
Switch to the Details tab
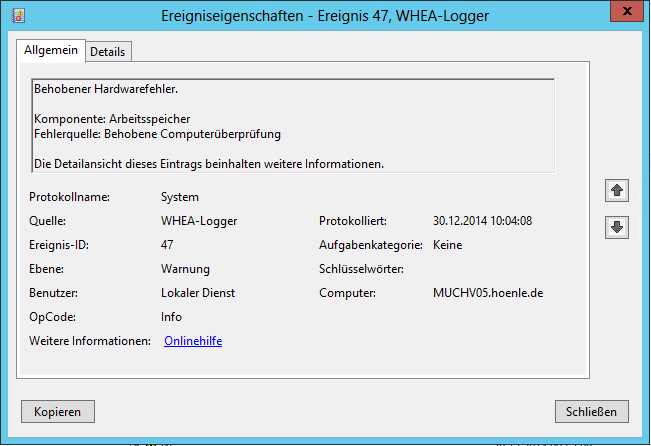[x=108, y=51]
